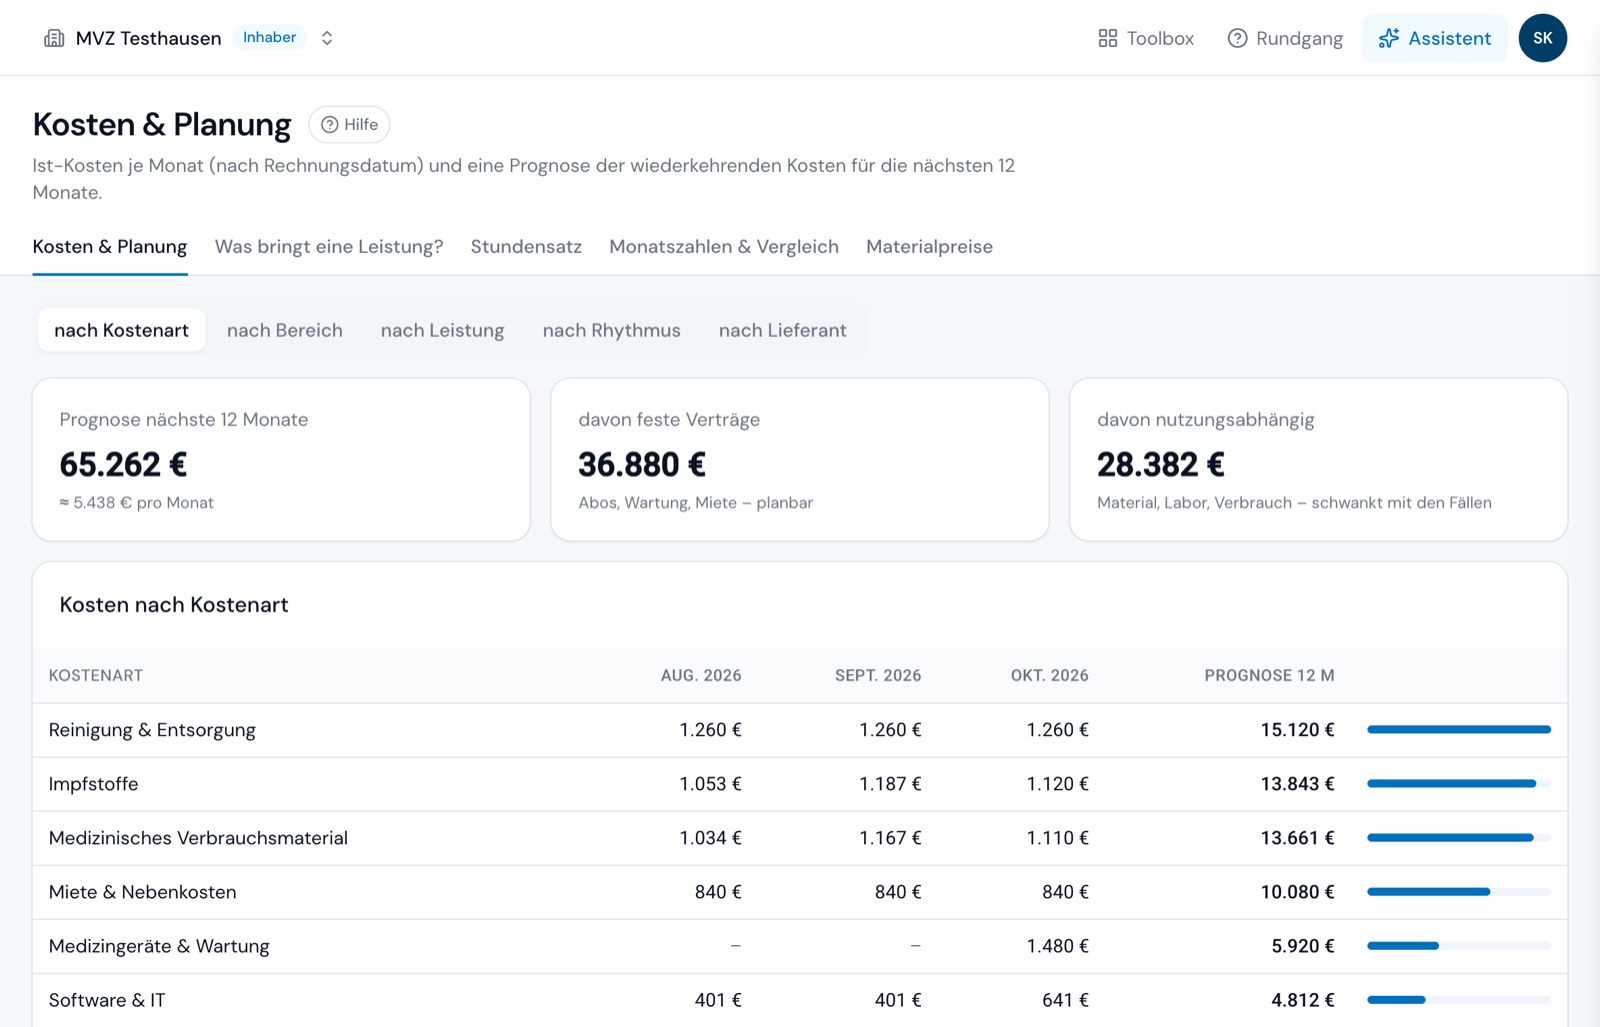Click the 28.382 € usage-dependent value
Viewport: 1600px width, 1027px height.
point(1161,465)
